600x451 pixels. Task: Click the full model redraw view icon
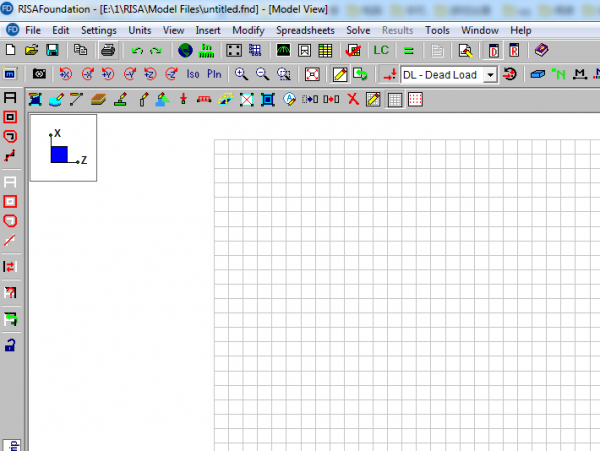point(312,74)
